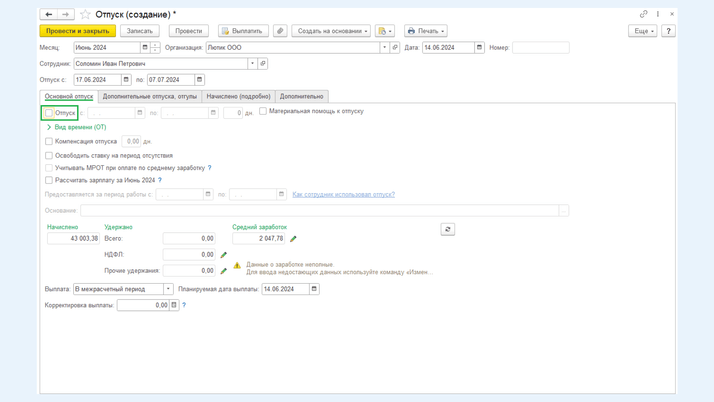Click the Средний заработок value 2 047,78
This screenshot has width=714, height=402.
(258, 239)
